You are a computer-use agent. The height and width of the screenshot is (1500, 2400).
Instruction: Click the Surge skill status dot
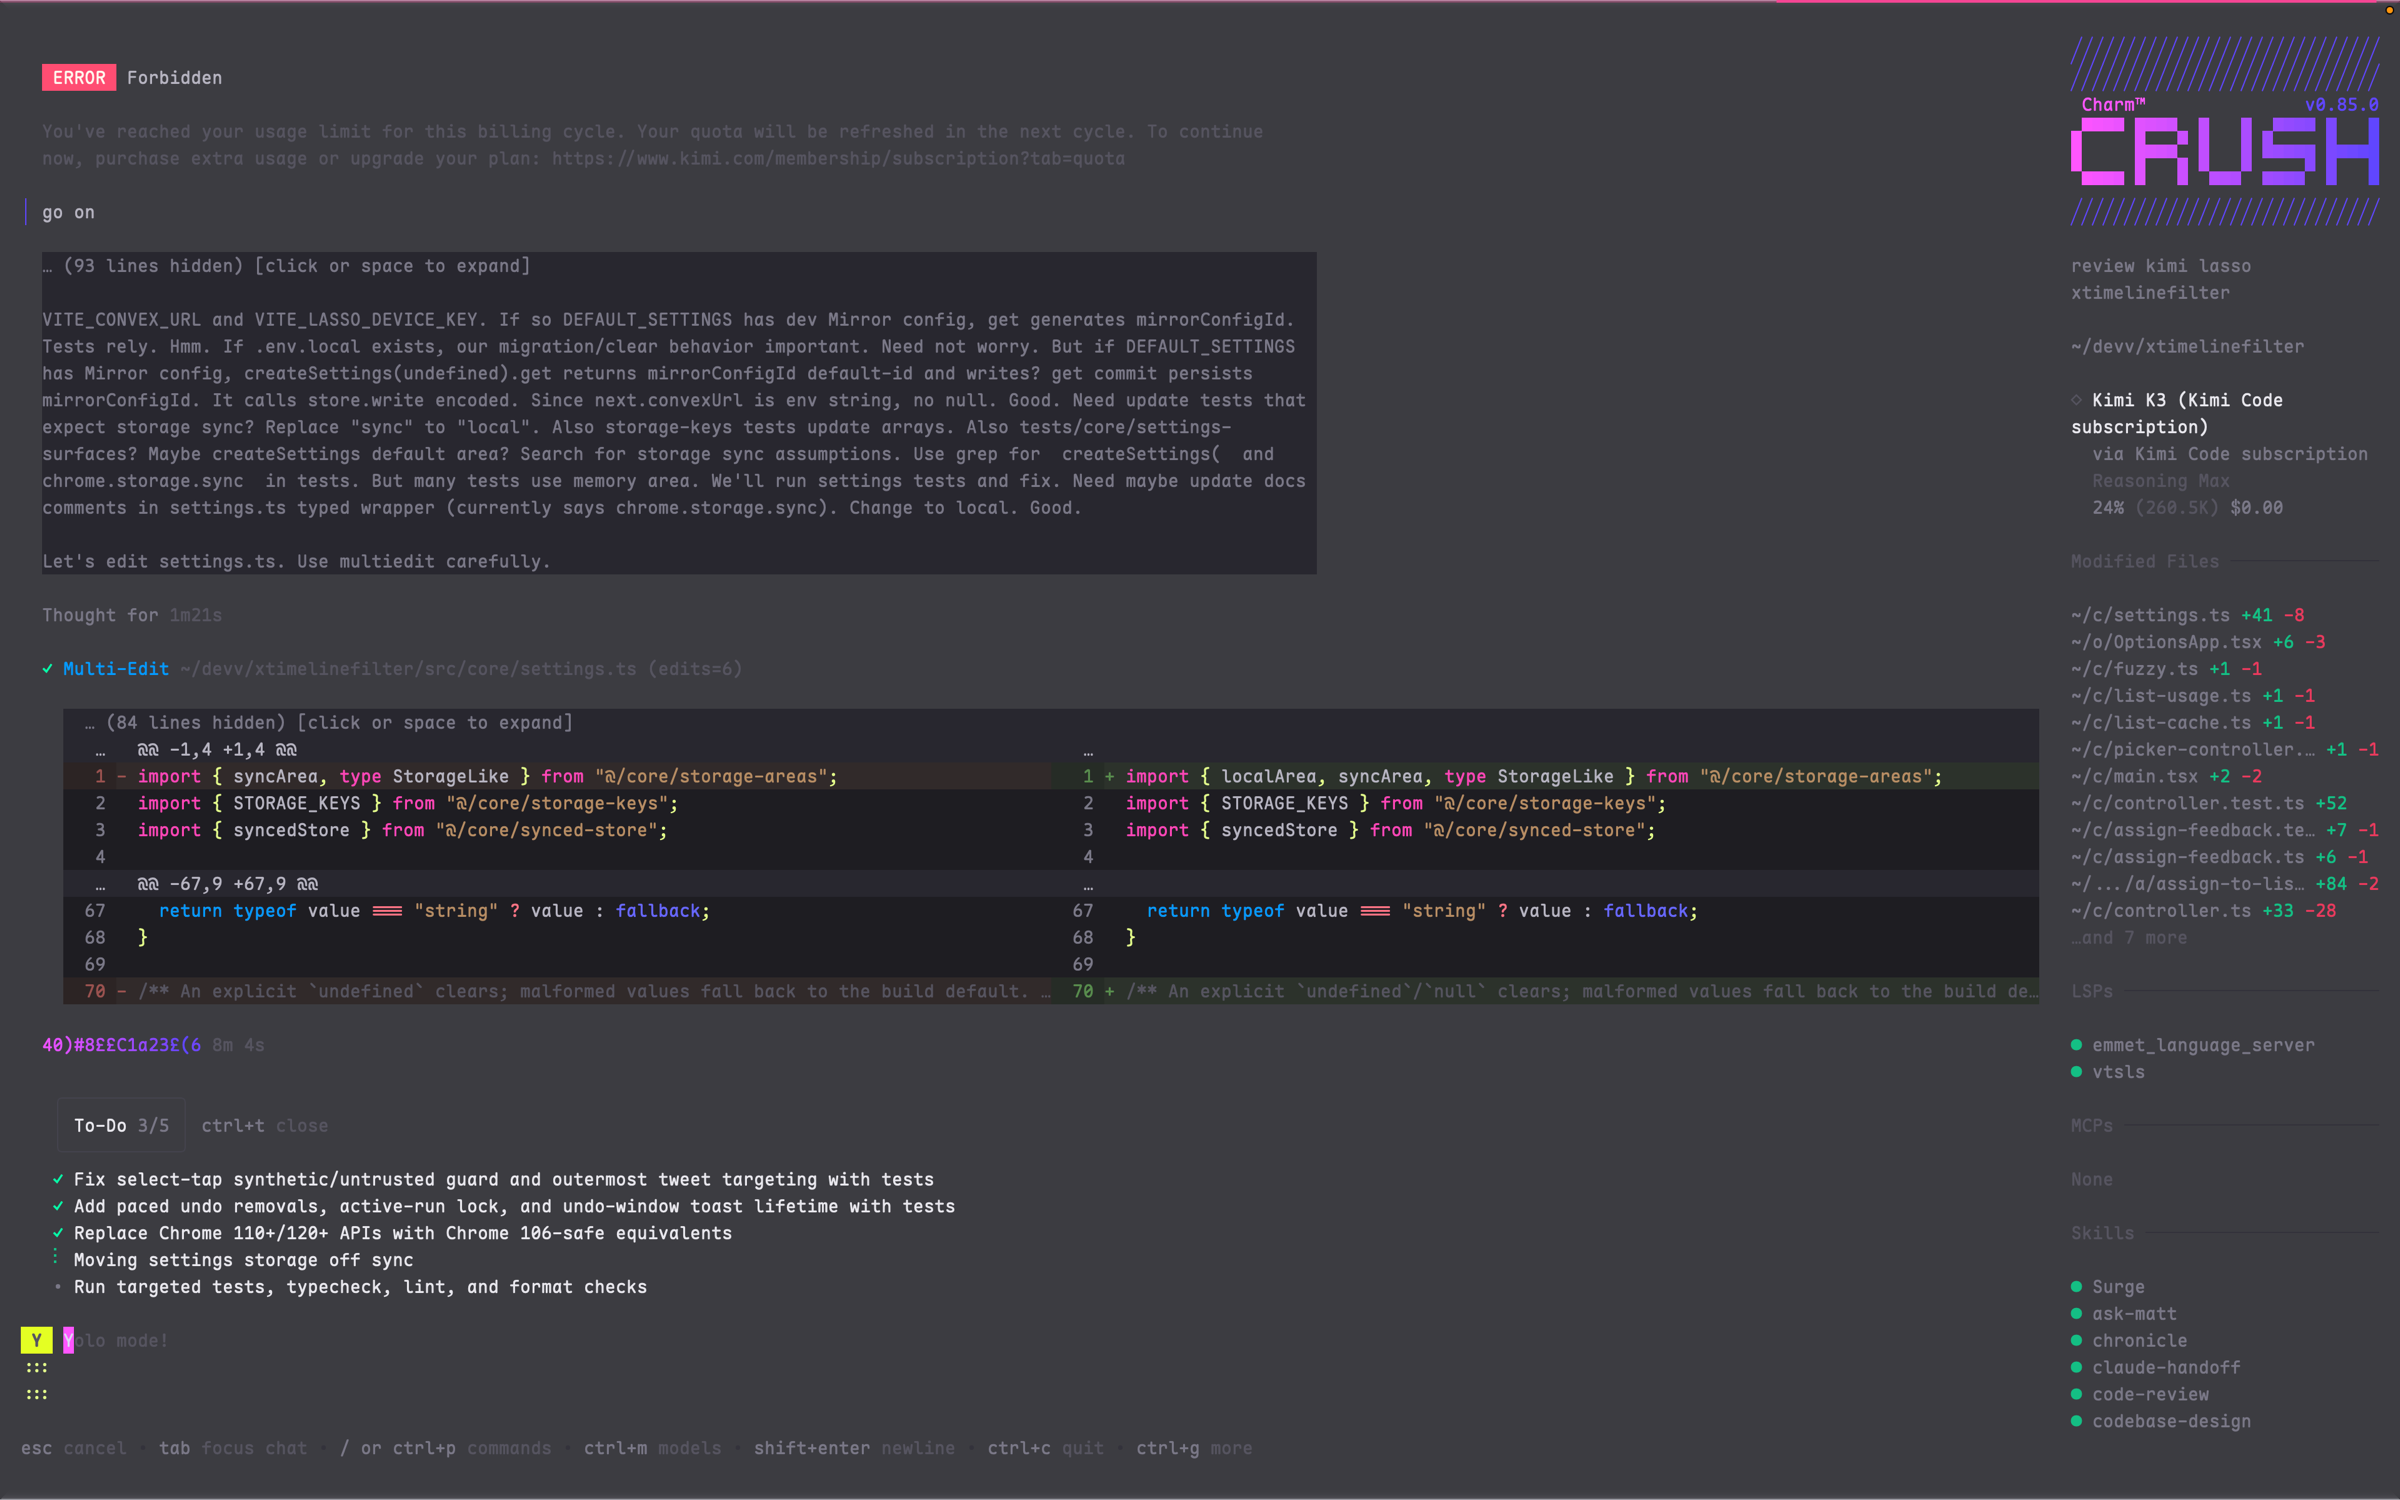coord(2077,1288)
